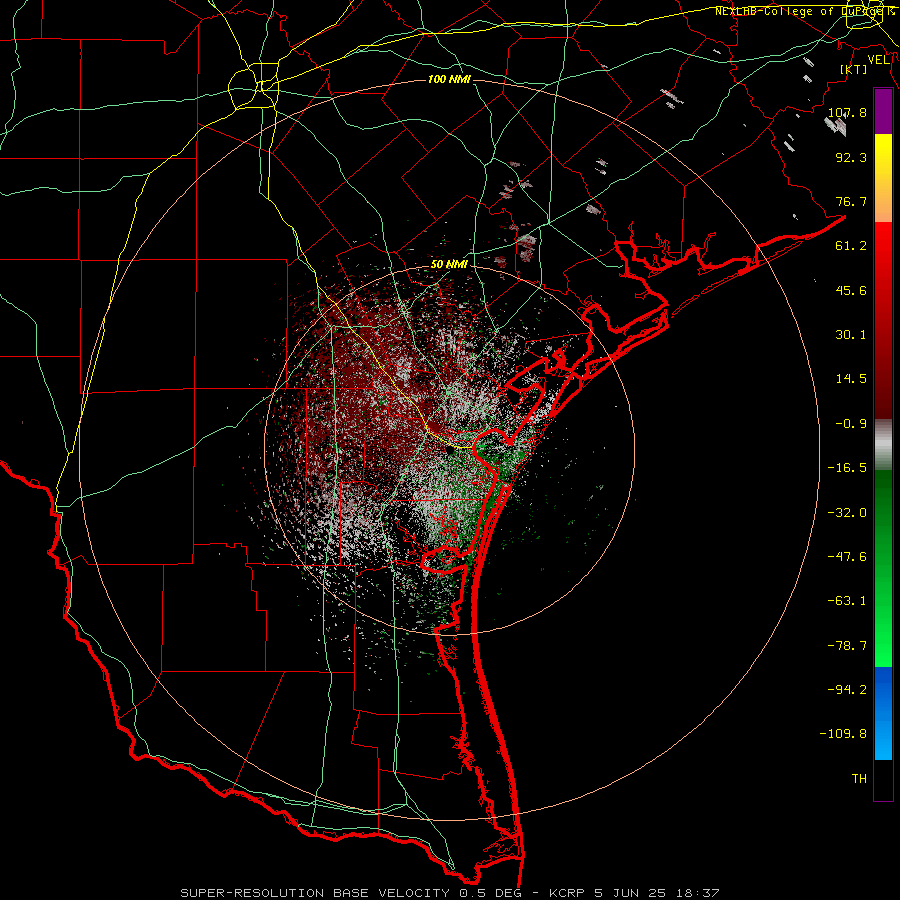Click the TH label under the scale
The width and height of the screenshot is (900, 900).
859,779
